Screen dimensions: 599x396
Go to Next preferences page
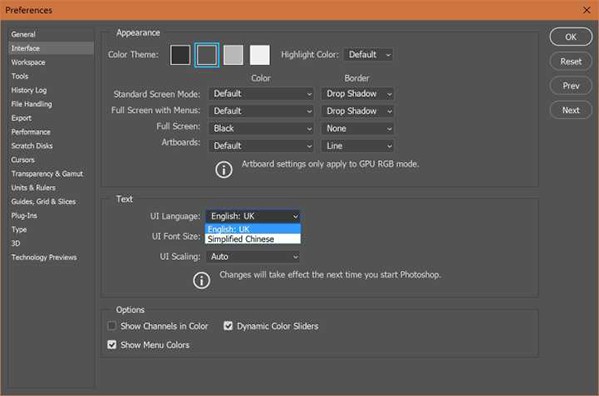click(x=571, y=110)
